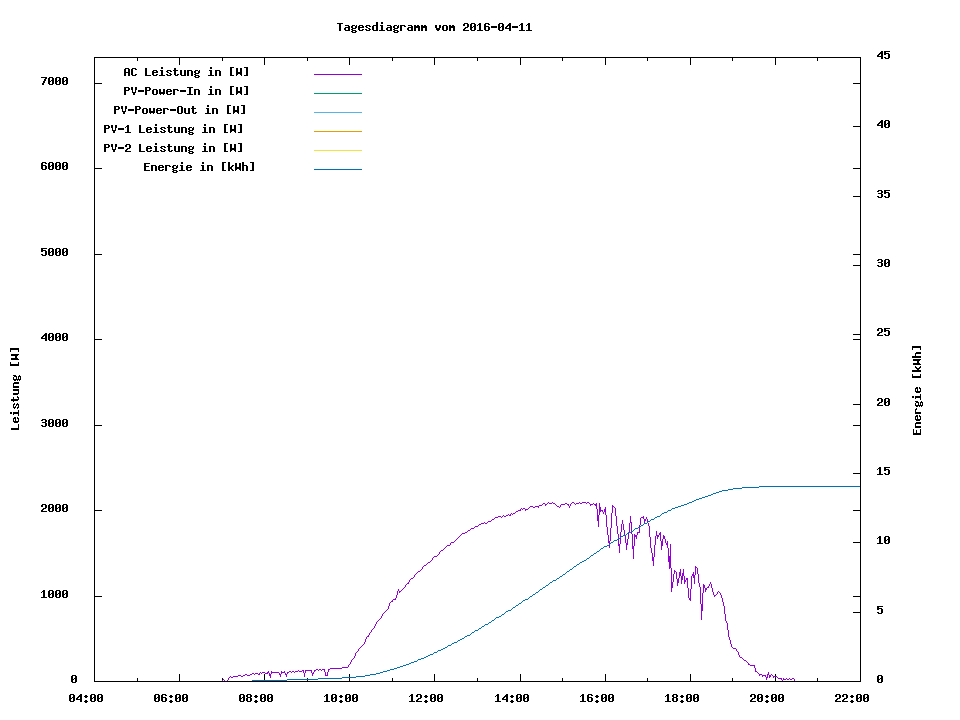The width and height of the screenshot is (960, 720).
Task: Click the 2000 value on left axis
Action: click(54, 510)
